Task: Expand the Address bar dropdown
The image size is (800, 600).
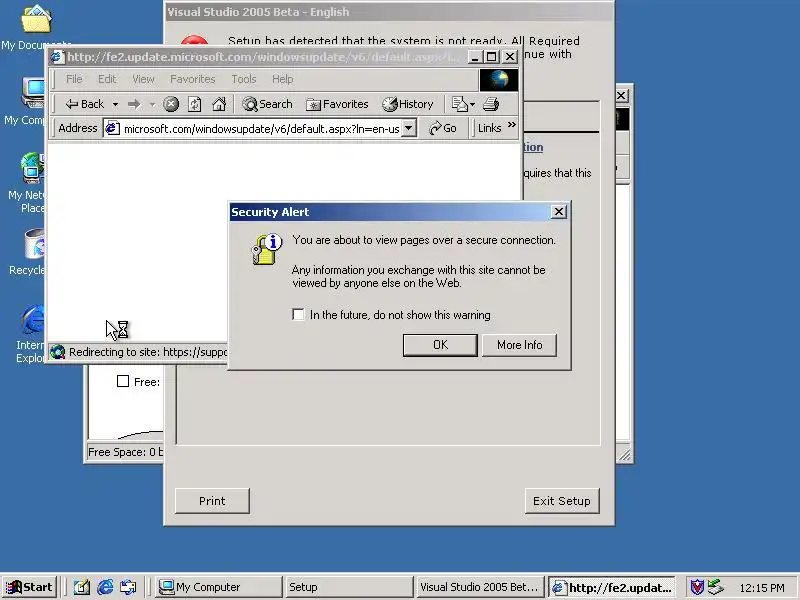Action: coord(409,129)
